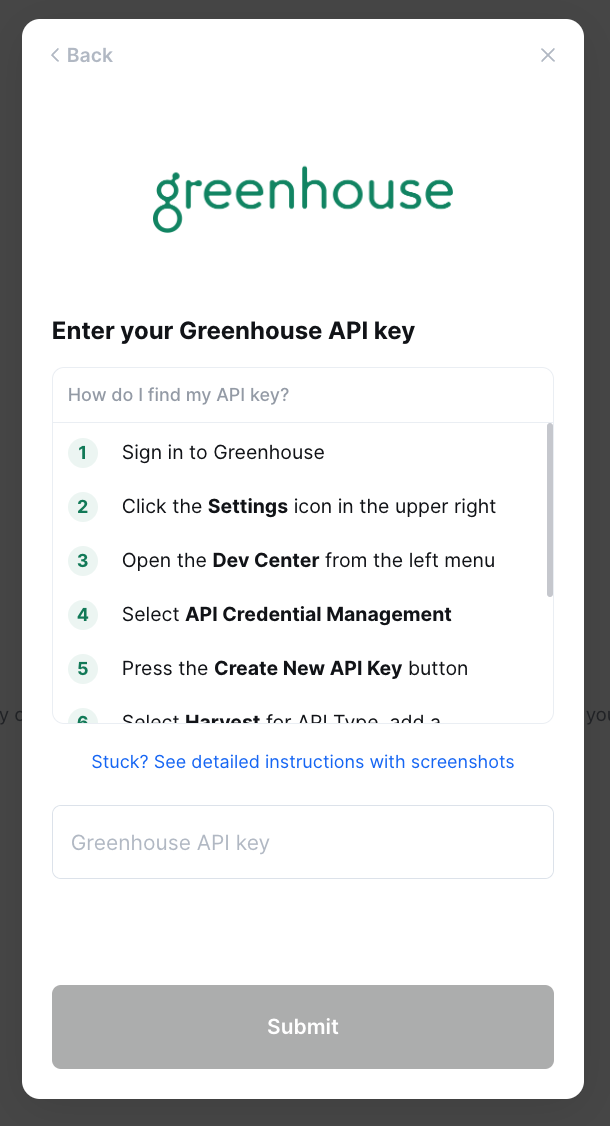Click the instructions list scrollbar
Image resolution: width=610 pixels, height=1126 pixels.
pos(550,510)
